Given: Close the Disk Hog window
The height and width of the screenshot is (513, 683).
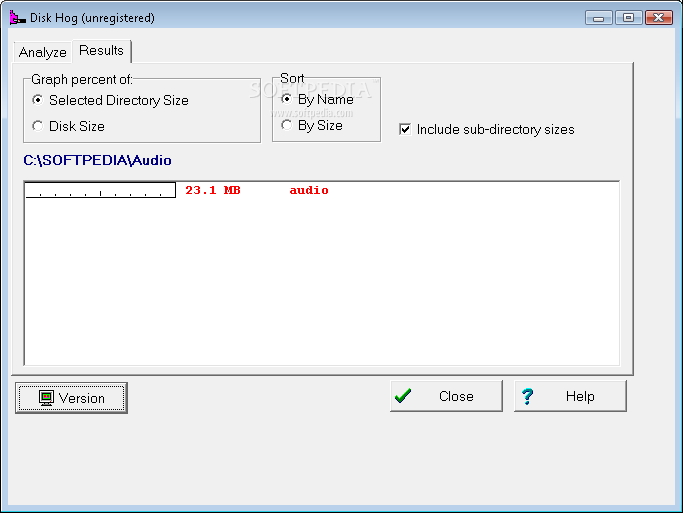Looking at the screenshot, I should 659,18.
